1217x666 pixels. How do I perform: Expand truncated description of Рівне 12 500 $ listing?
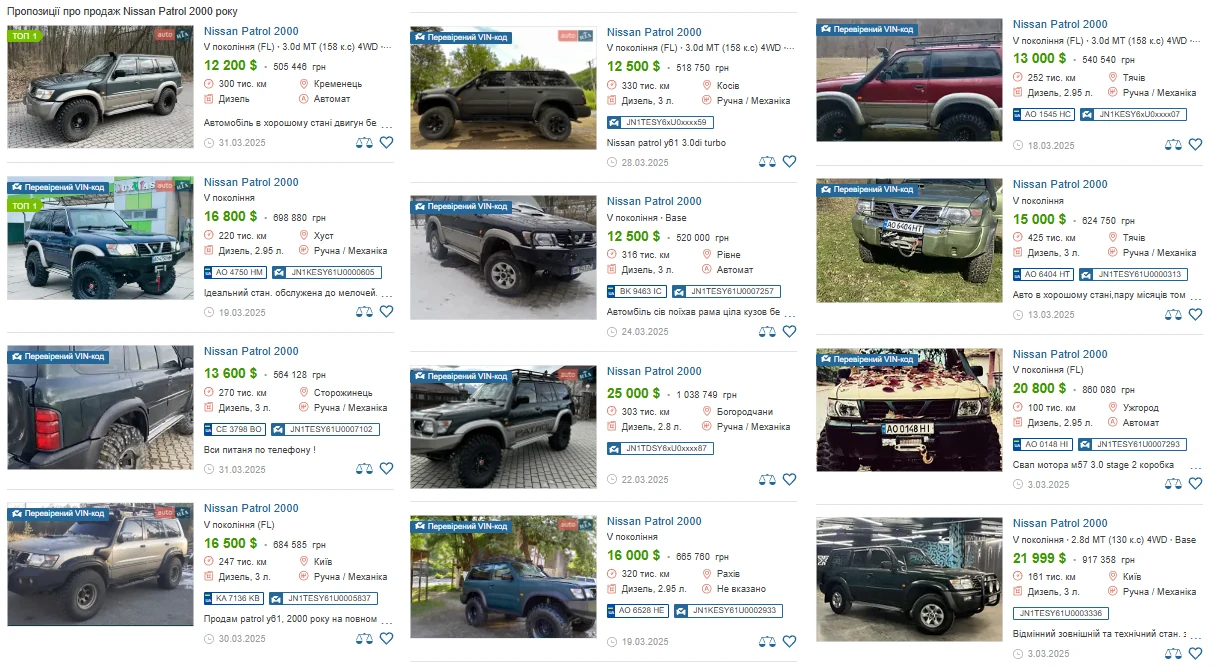[789, 312]
